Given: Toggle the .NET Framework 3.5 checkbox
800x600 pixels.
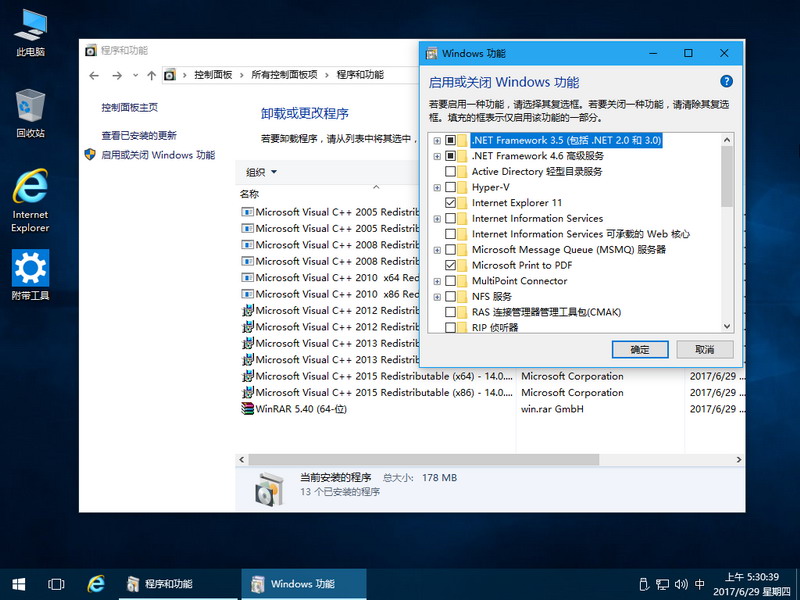Looking at the screenshot, I should coord(451,140).
